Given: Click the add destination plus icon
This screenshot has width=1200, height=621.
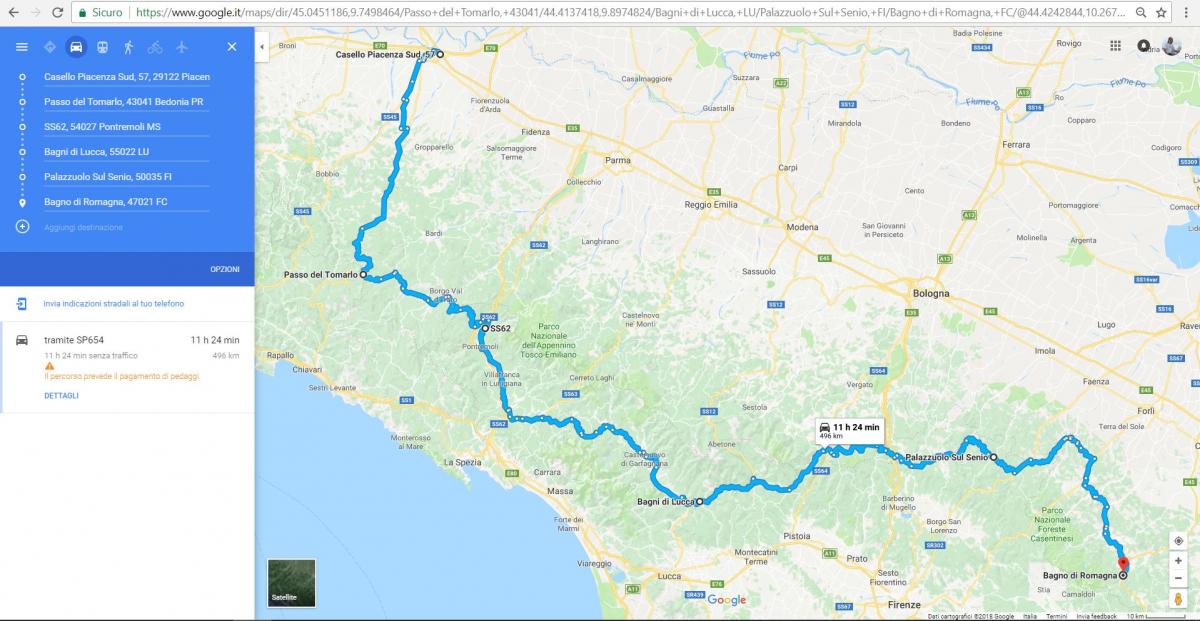Looking at the screenshot, I should 22,227.
